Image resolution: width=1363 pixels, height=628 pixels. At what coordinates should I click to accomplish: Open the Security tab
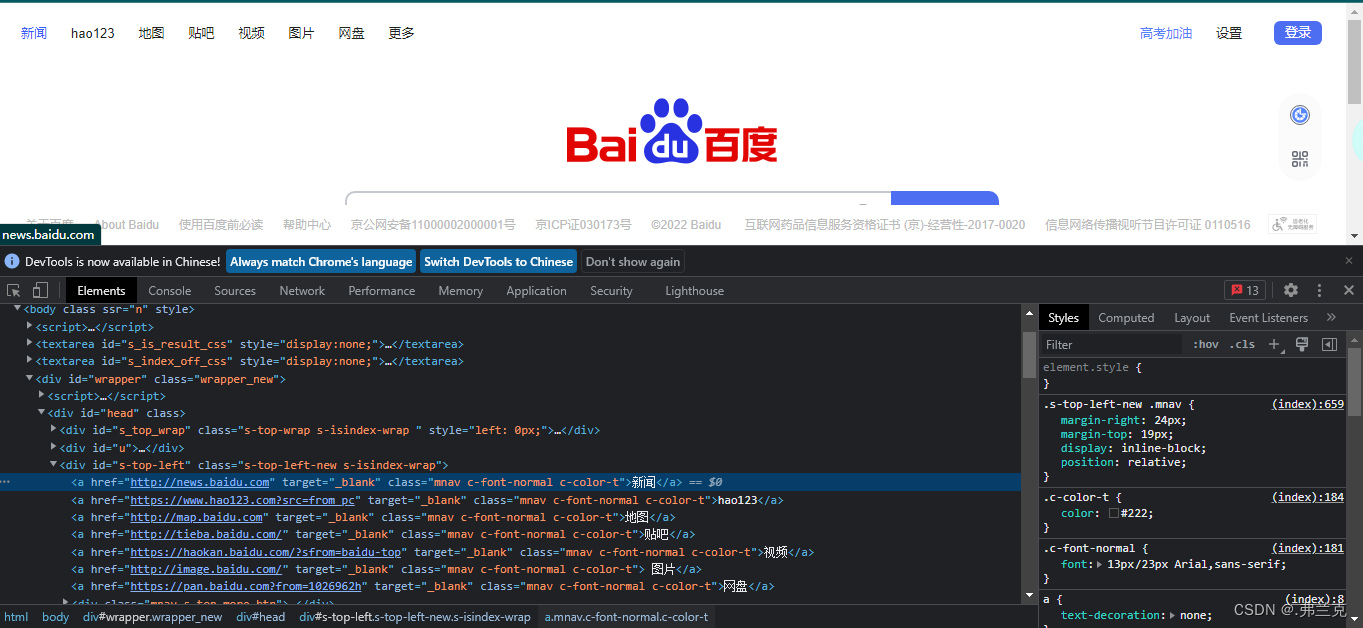tap(611, 290)
